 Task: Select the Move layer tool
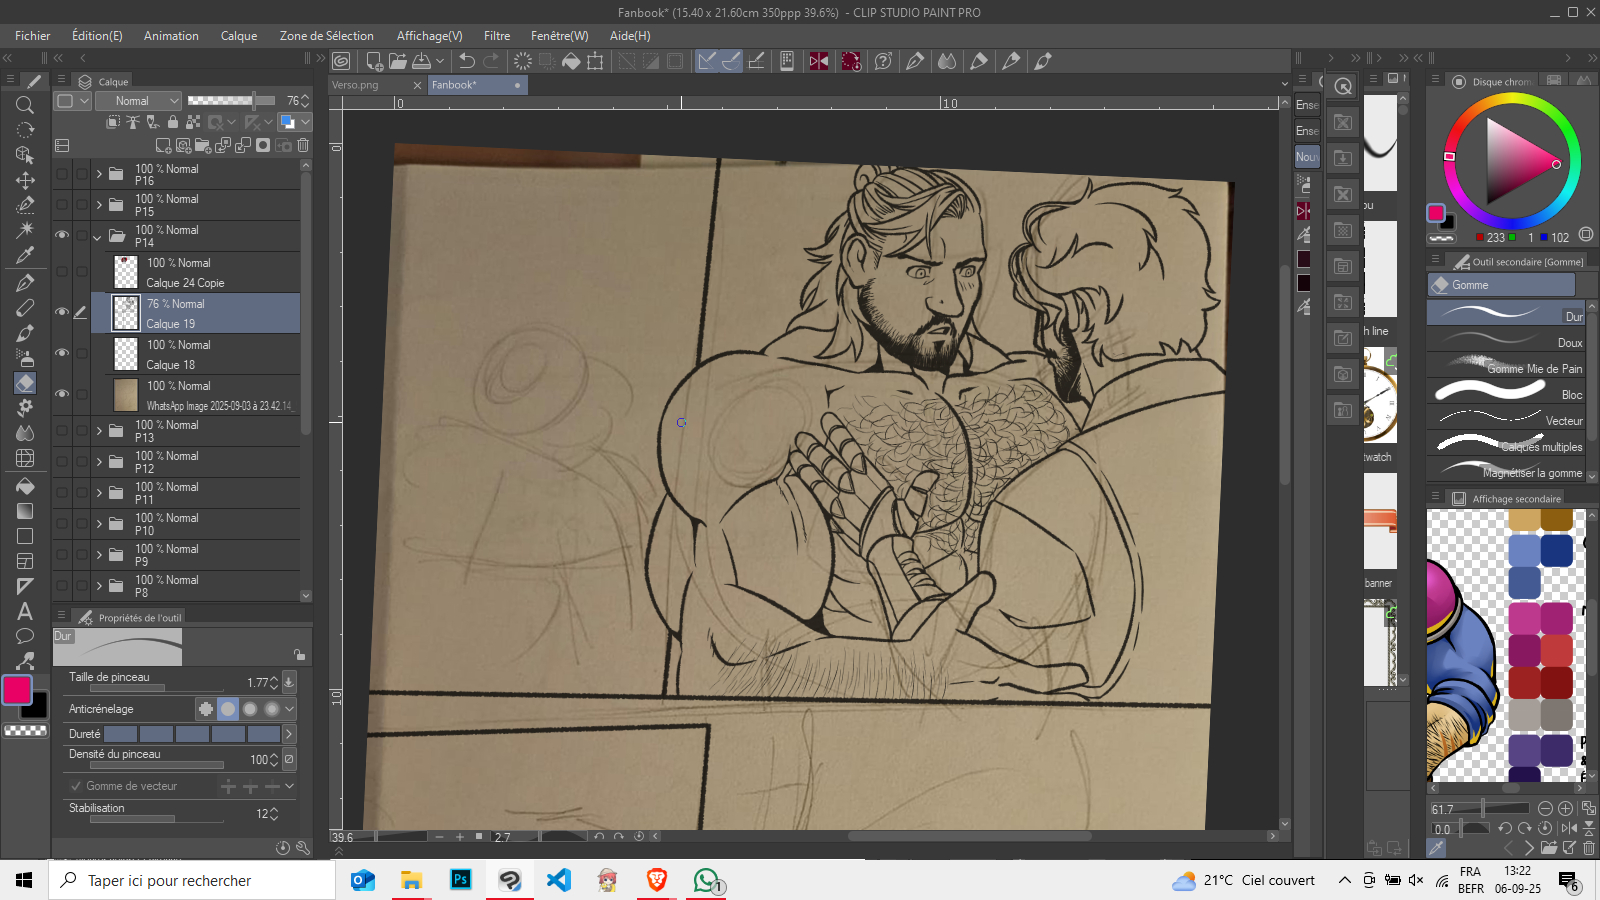coord(25,180)
